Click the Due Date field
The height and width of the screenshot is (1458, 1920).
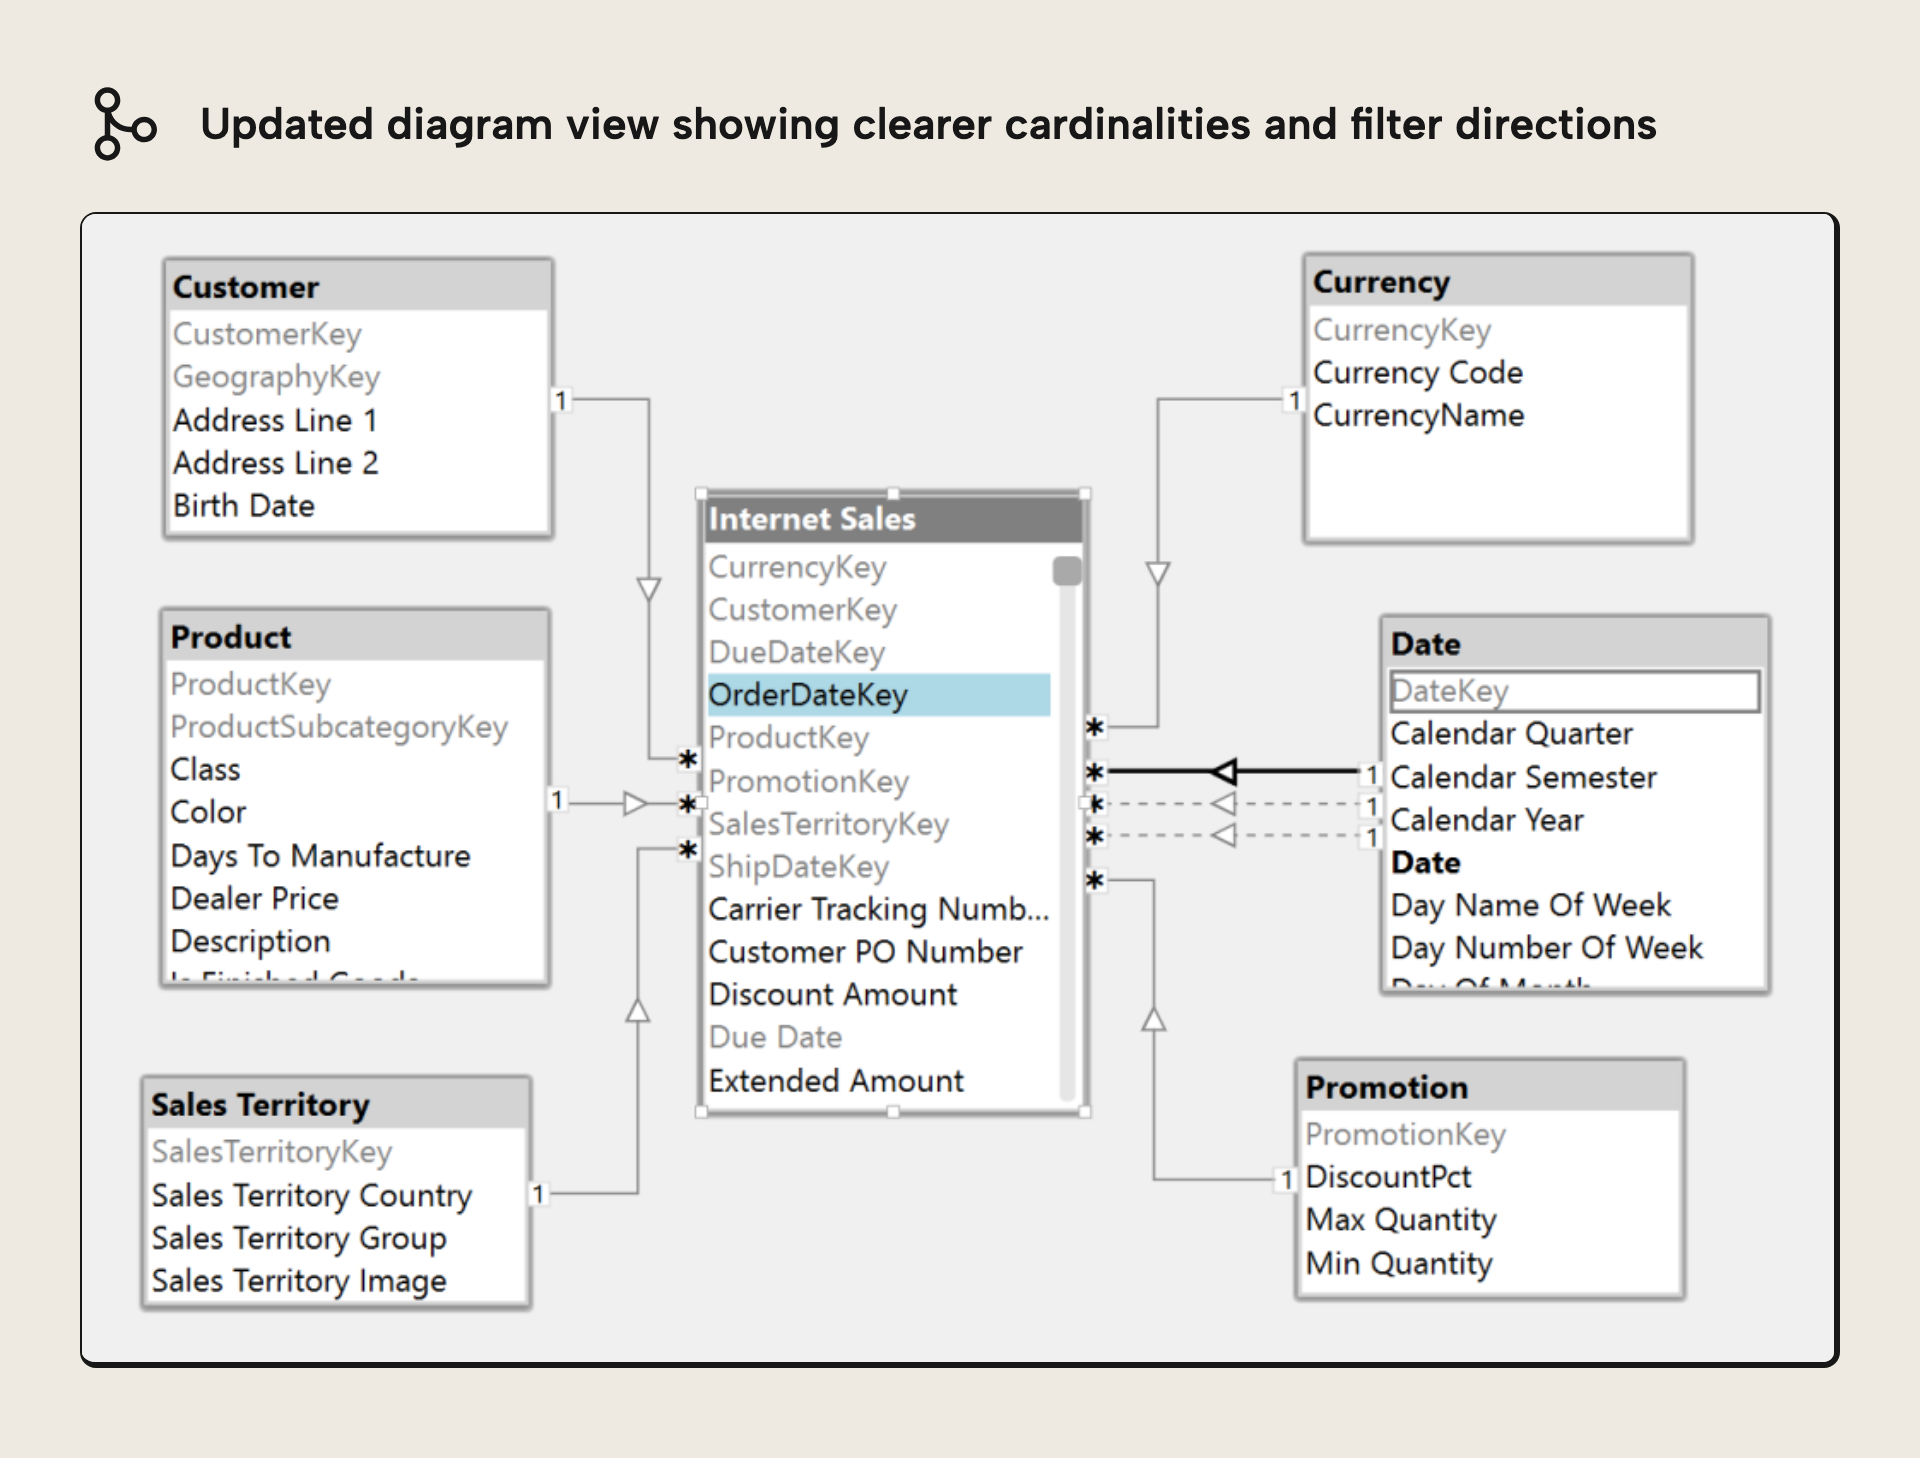click(776, 1038)
